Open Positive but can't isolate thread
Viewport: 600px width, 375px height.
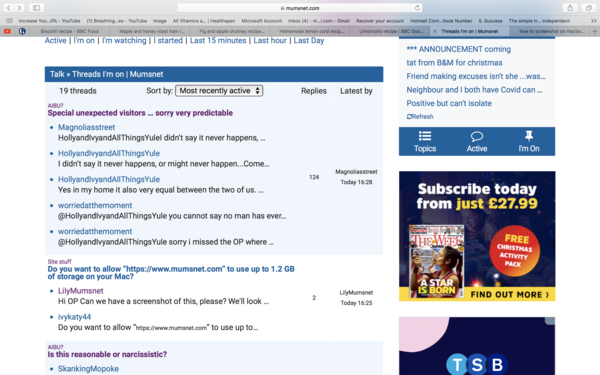tap(449, 103)
